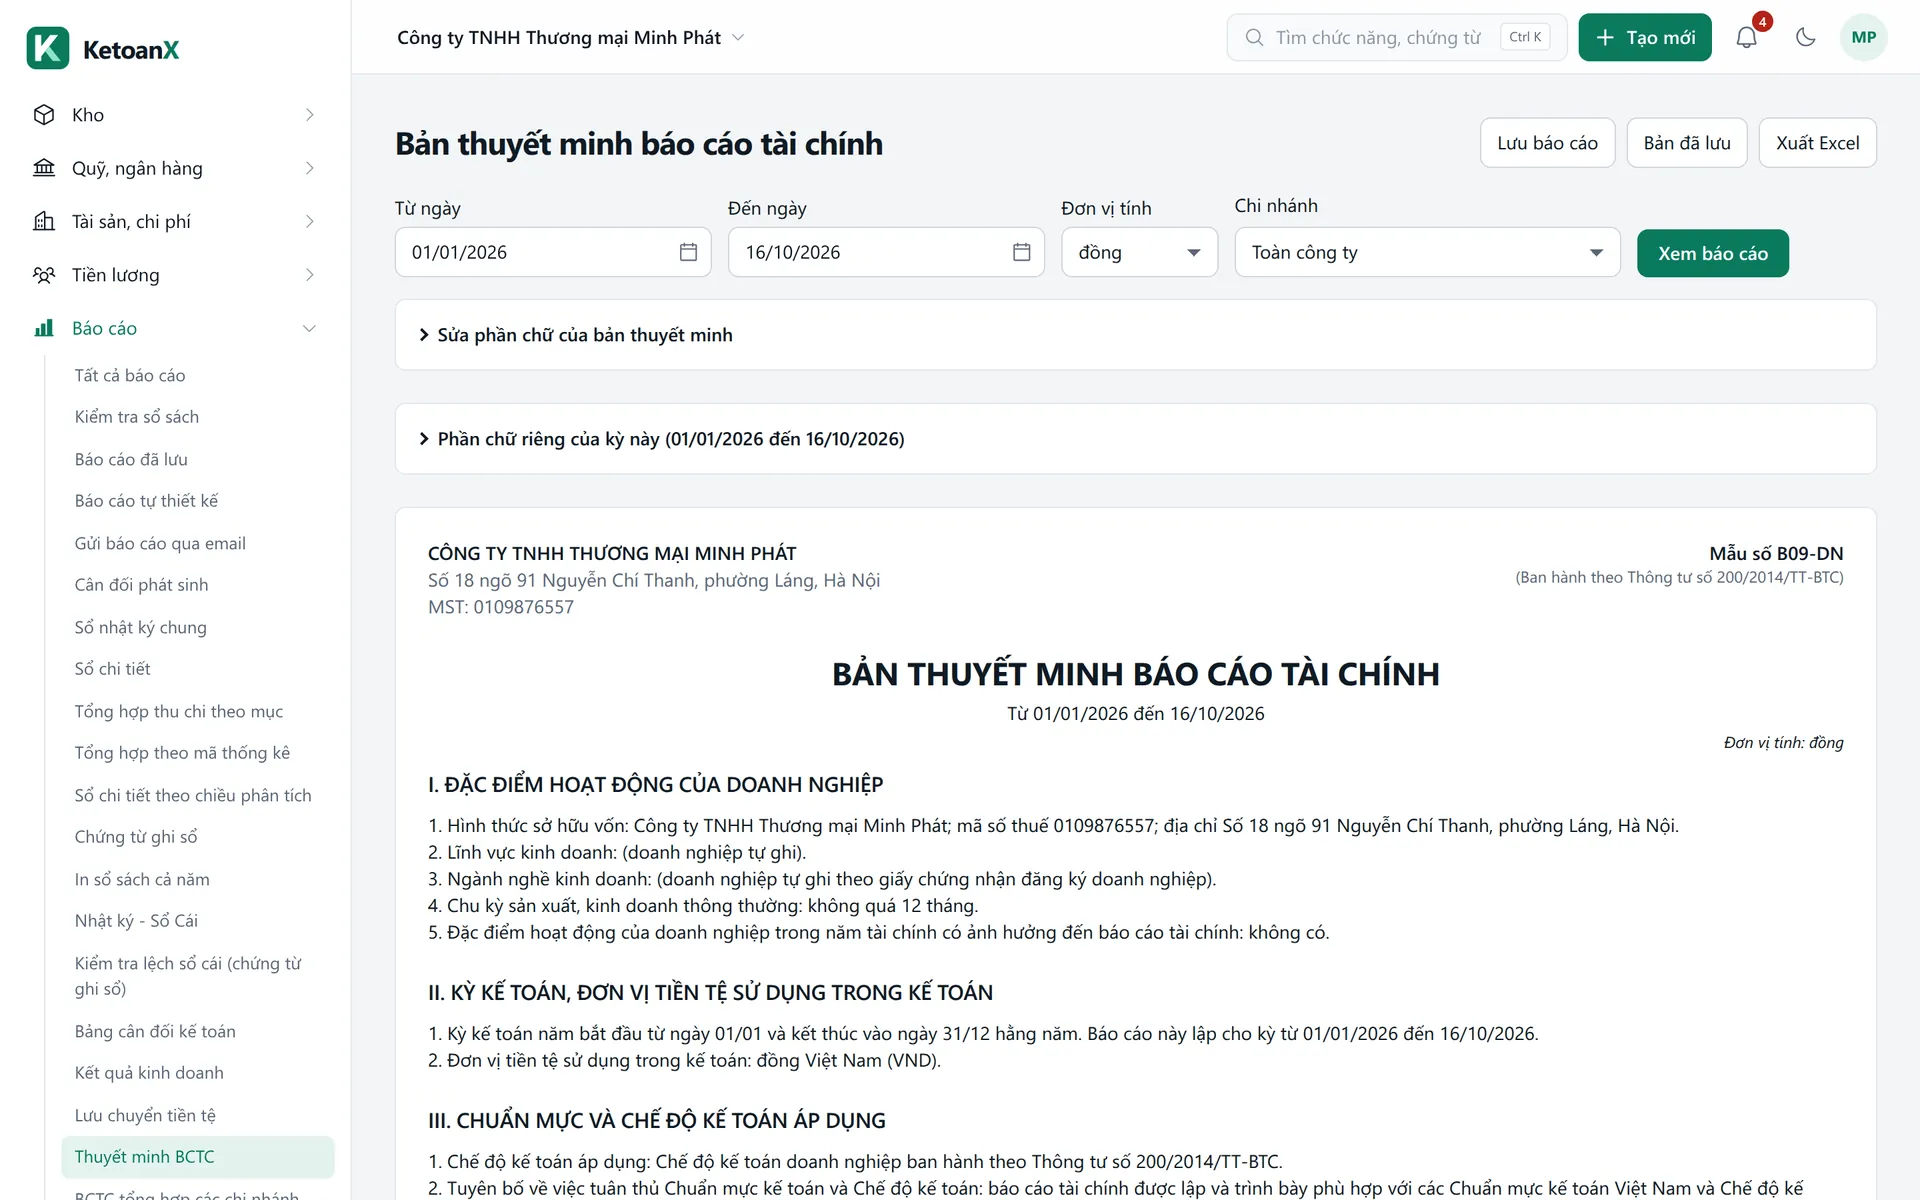Open Chứng từ ghi sổ
1920x1200 pixels.
(x=136, y=837)
